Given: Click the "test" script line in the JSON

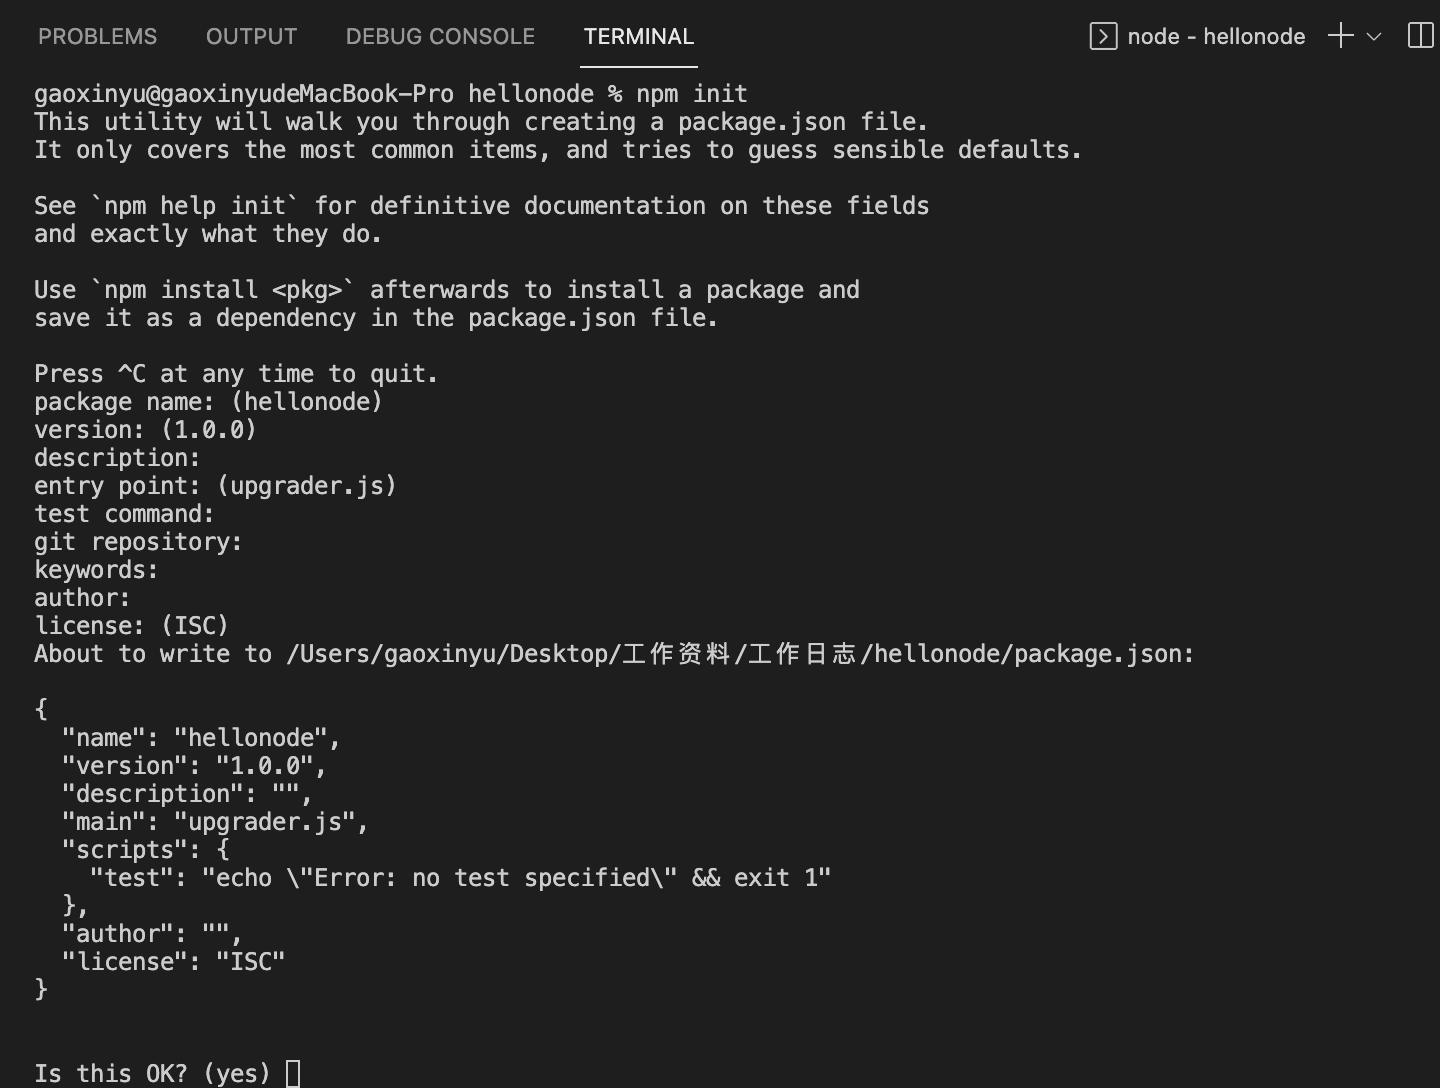Looking at the screenshot, I should coord(460,878).
